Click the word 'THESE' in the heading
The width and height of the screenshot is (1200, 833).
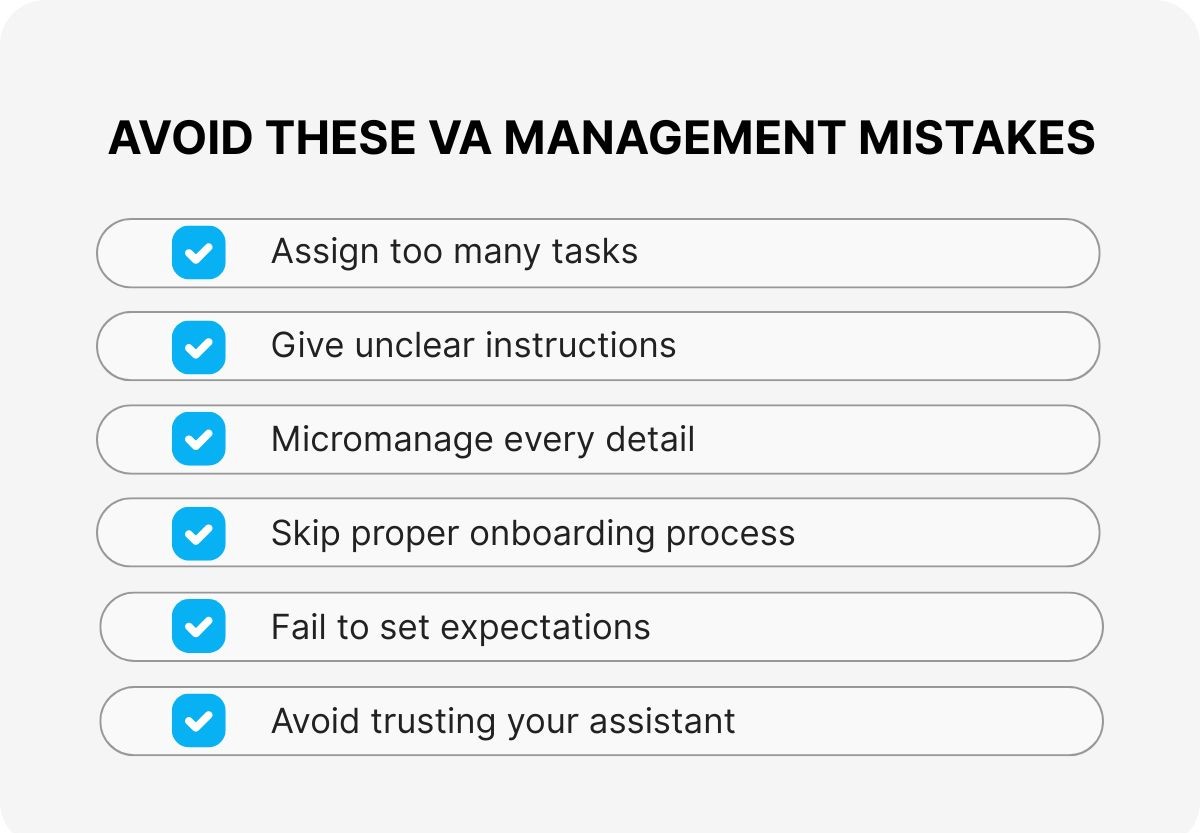336,139
